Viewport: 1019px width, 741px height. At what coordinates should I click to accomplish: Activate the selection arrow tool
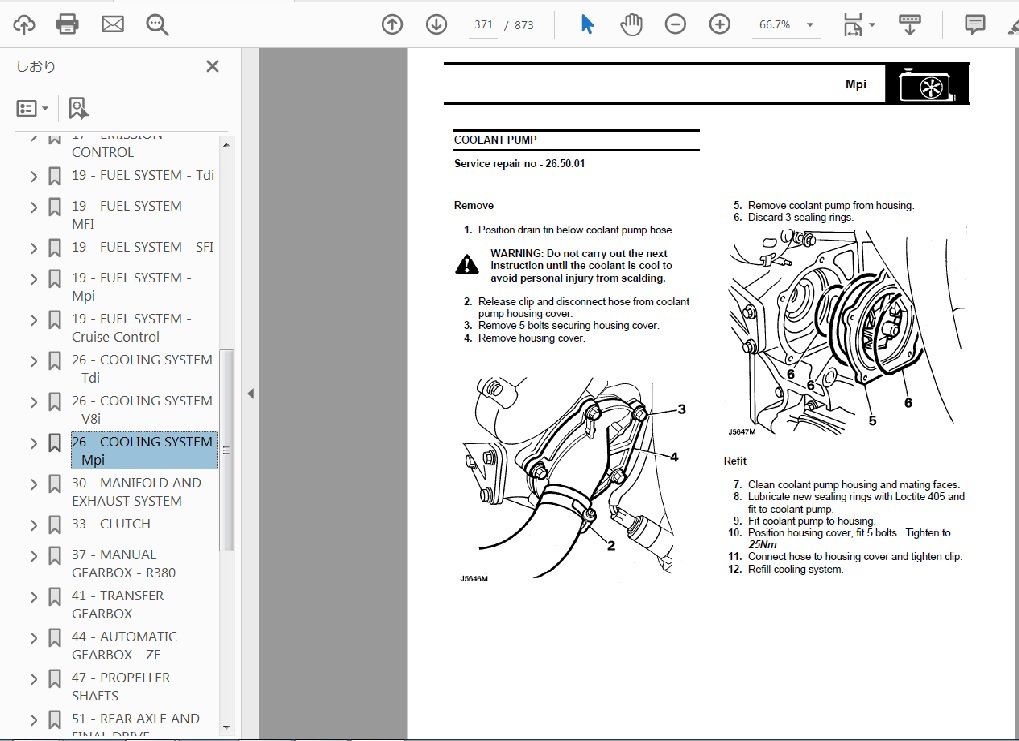pos(587,25)
